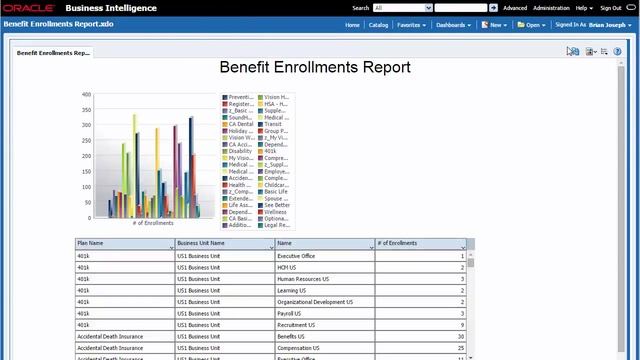Click the New menu label
This screenshot has height=360, width=640.
point(496,25)
